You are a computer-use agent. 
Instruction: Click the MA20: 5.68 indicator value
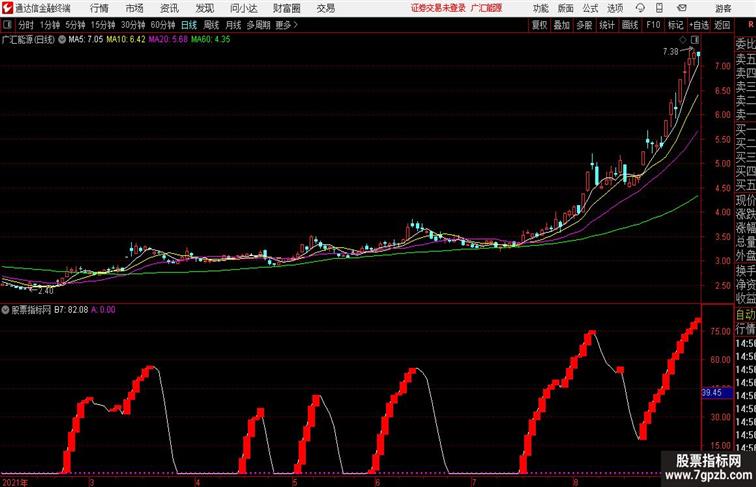pos(168,40)
